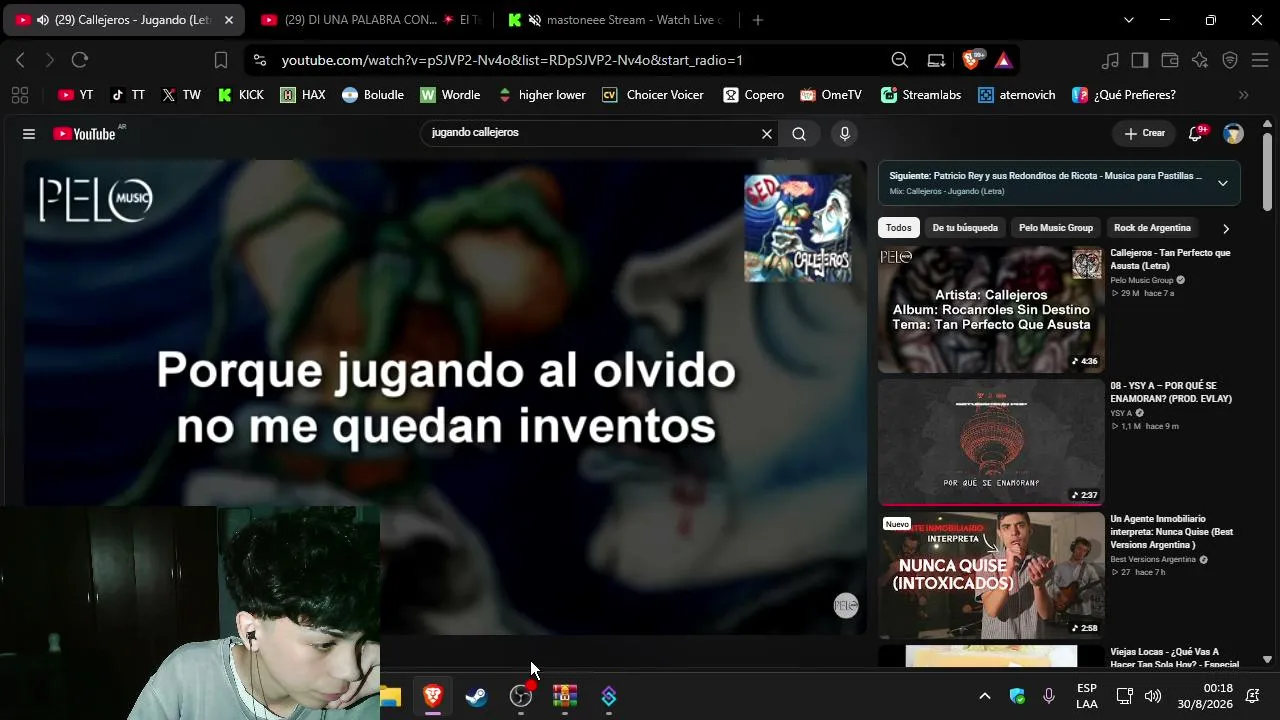Screen dimensions: 1280x720
Task: Start voice search with the microphone
Action: [x=845, y=134]
